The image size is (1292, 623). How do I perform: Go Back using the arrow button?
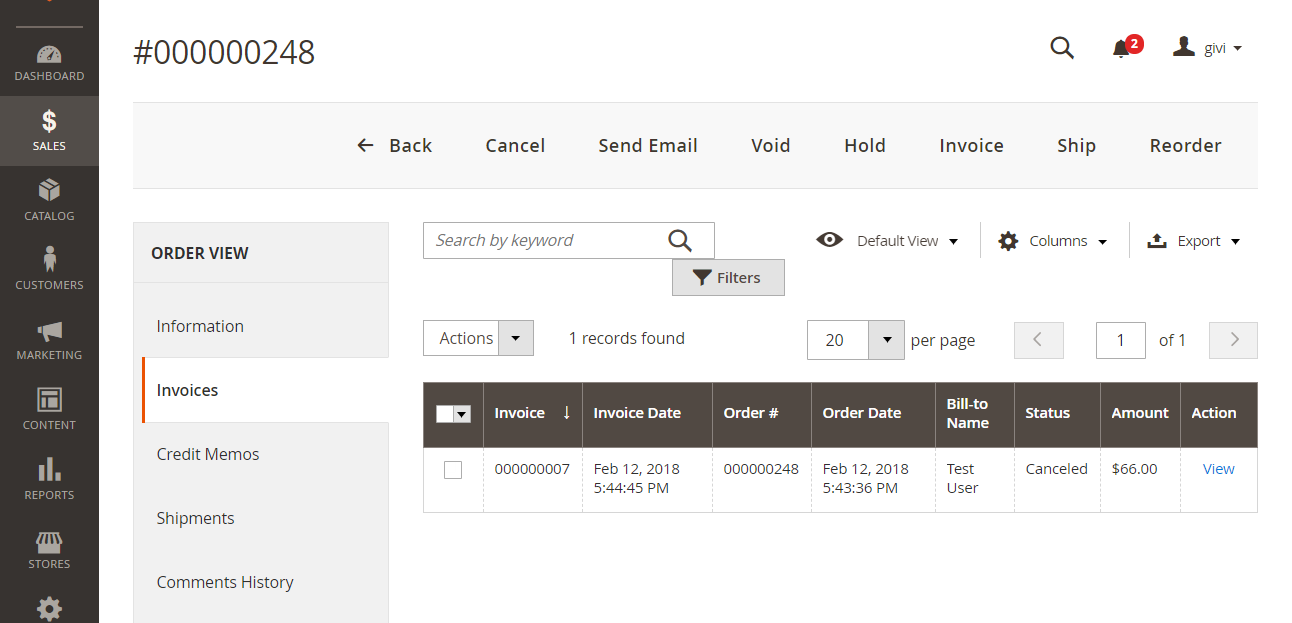[395, 145]
